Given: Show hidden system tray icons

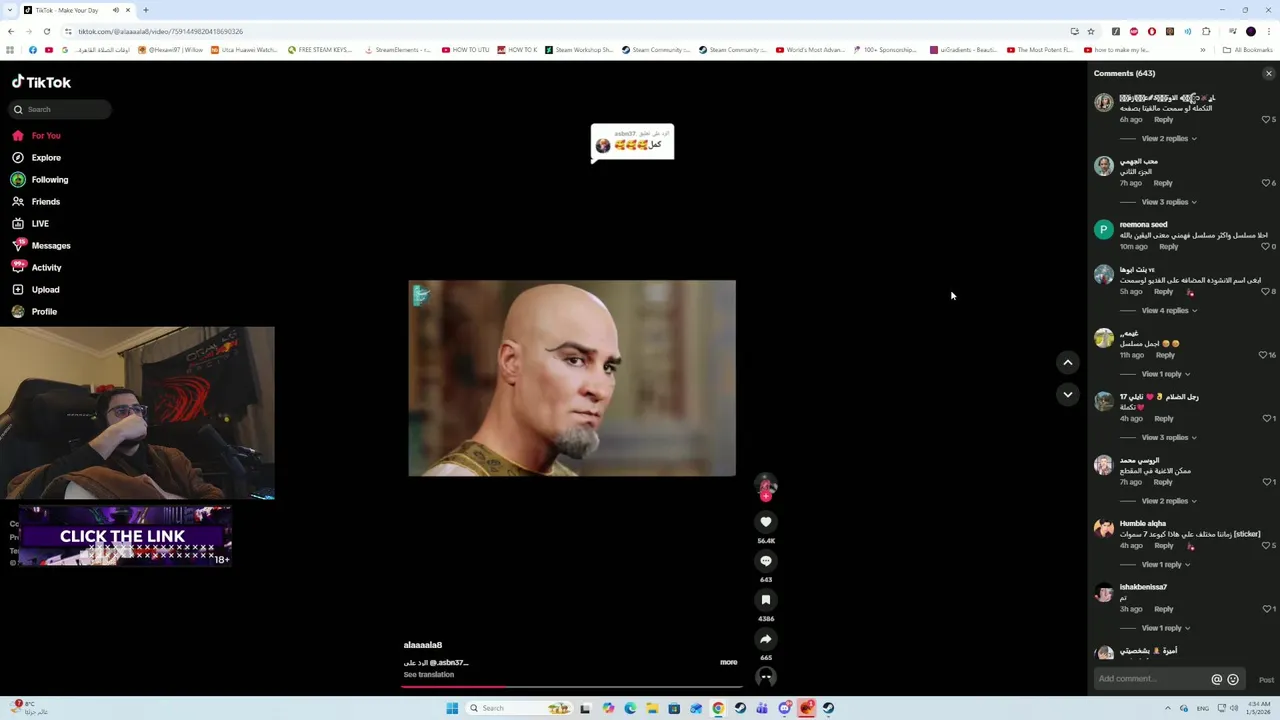Looking at the screenshot, I should [1168, 708].
